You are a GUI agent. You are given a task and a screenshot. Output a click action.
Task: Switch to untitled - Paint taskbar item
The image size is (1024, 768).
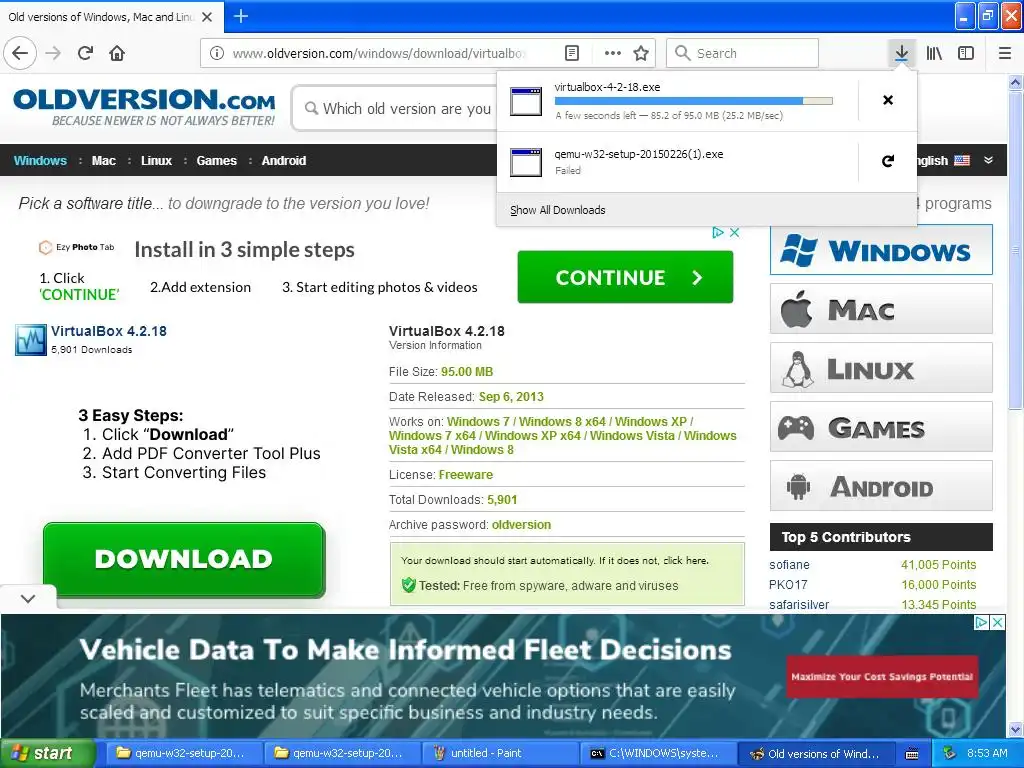[502, 753]
